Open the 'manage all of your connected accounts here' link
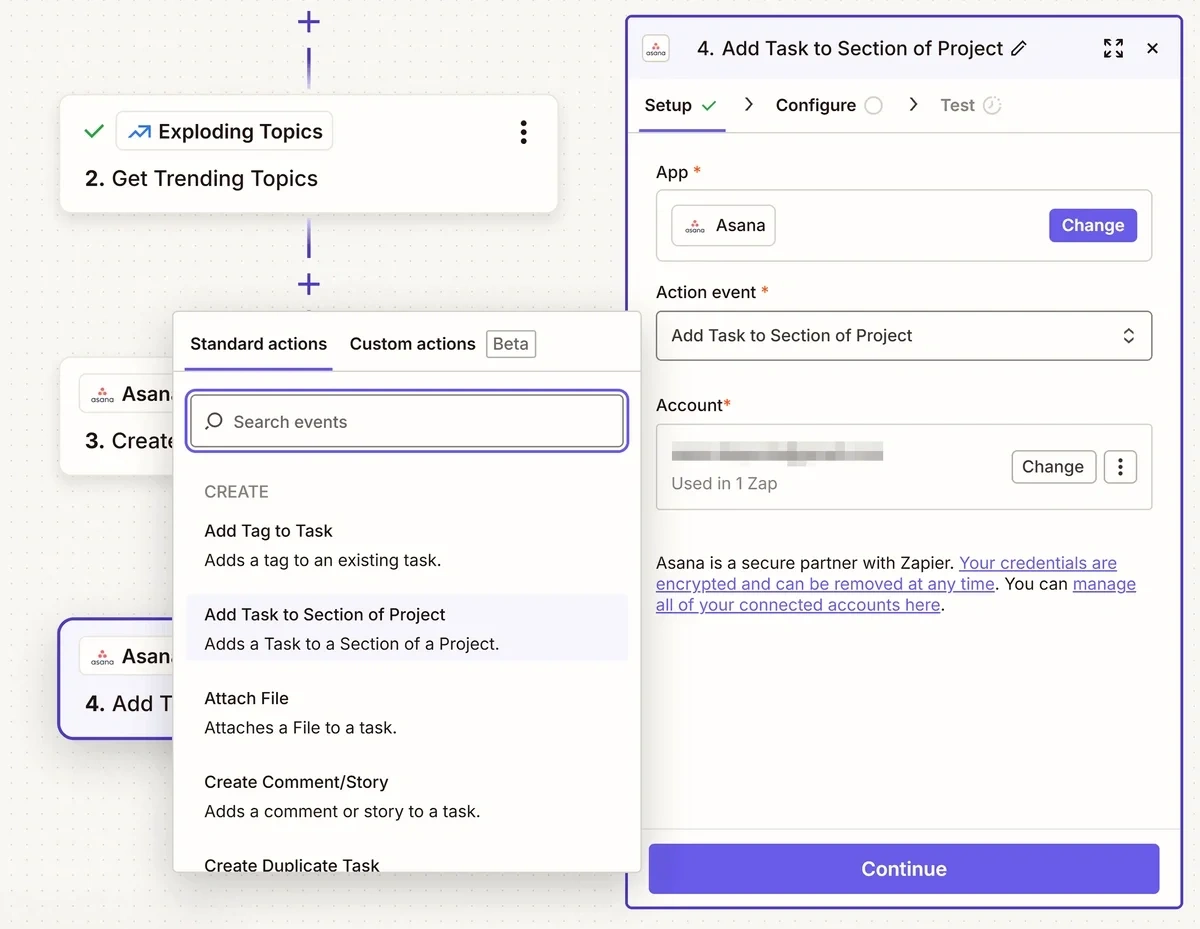The image size is (1200, 929). [896, 594]
